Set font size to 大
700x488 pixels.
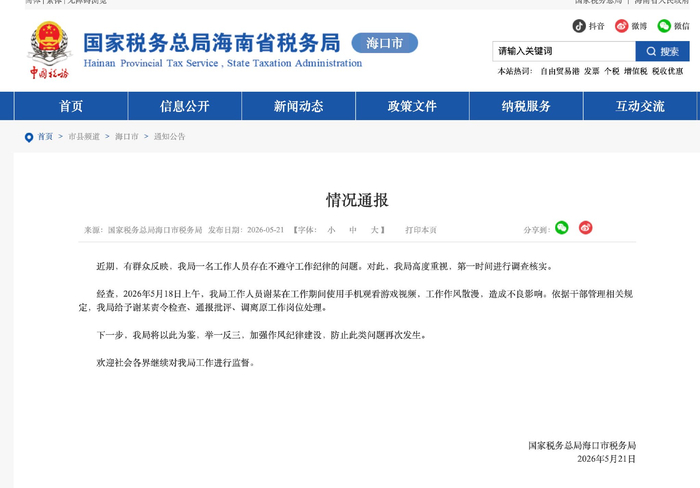coord(374,230)
